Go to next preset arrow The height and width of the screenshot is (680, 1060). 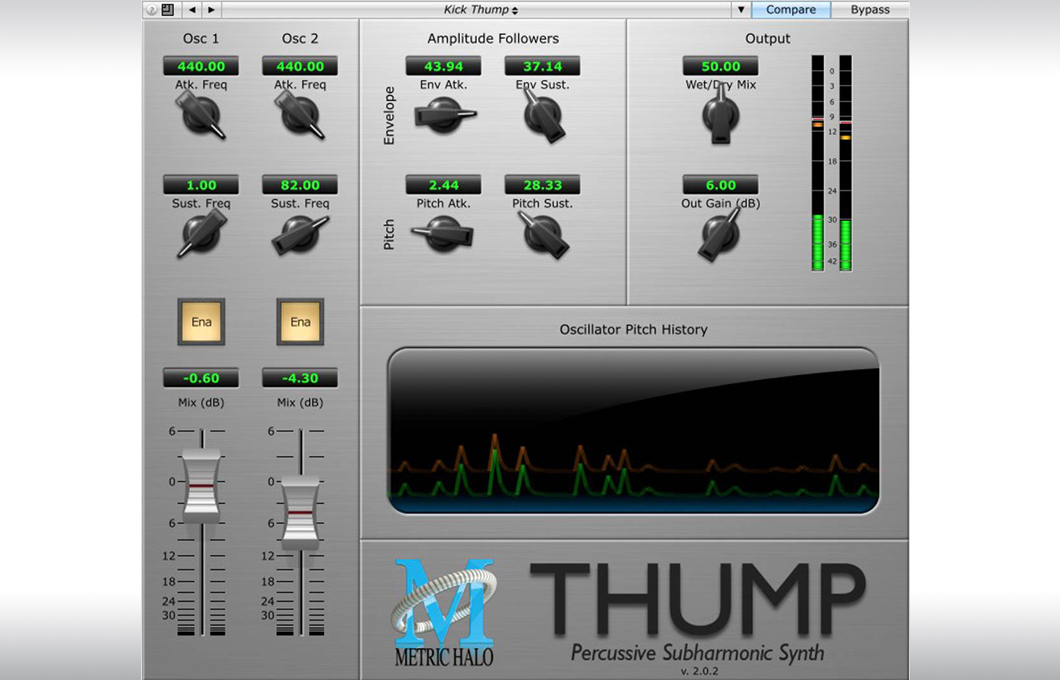[x=212, y=9]
